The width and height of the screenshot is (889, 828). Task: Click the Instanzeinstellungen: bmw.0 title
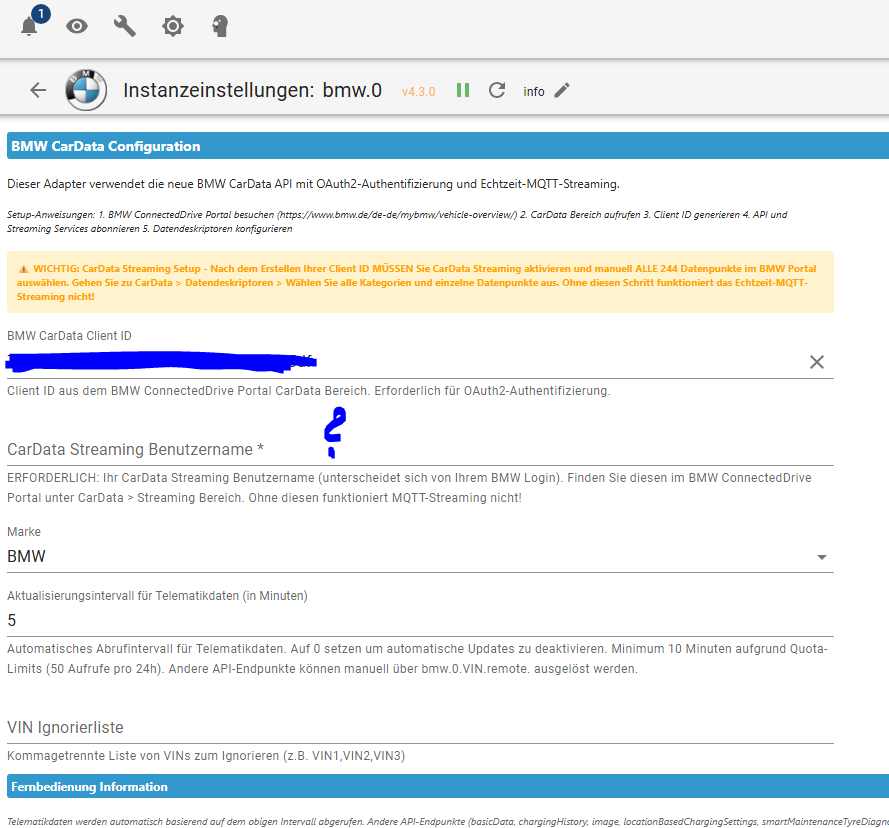(252, 90)
